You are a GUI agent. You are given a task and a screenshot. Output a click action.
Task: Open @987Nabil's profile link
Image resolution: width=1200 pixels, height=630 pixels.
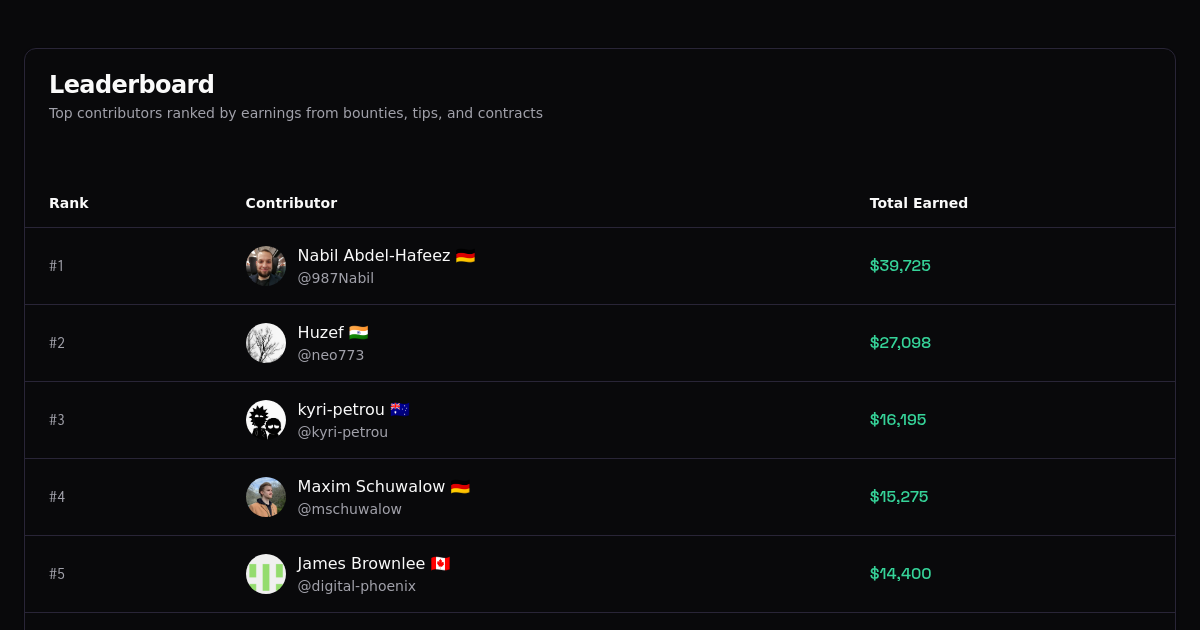pyautogui.click(x=336, y=278)
